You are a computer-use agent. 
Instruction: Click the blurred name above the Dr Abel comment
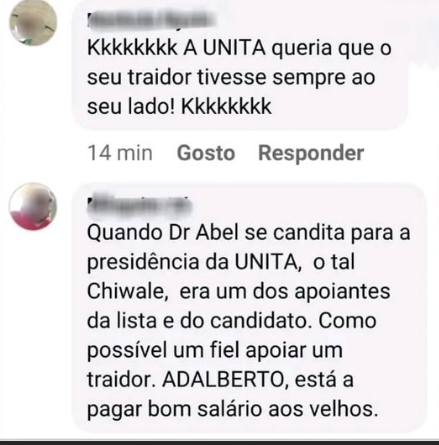[x=139, y=205]
